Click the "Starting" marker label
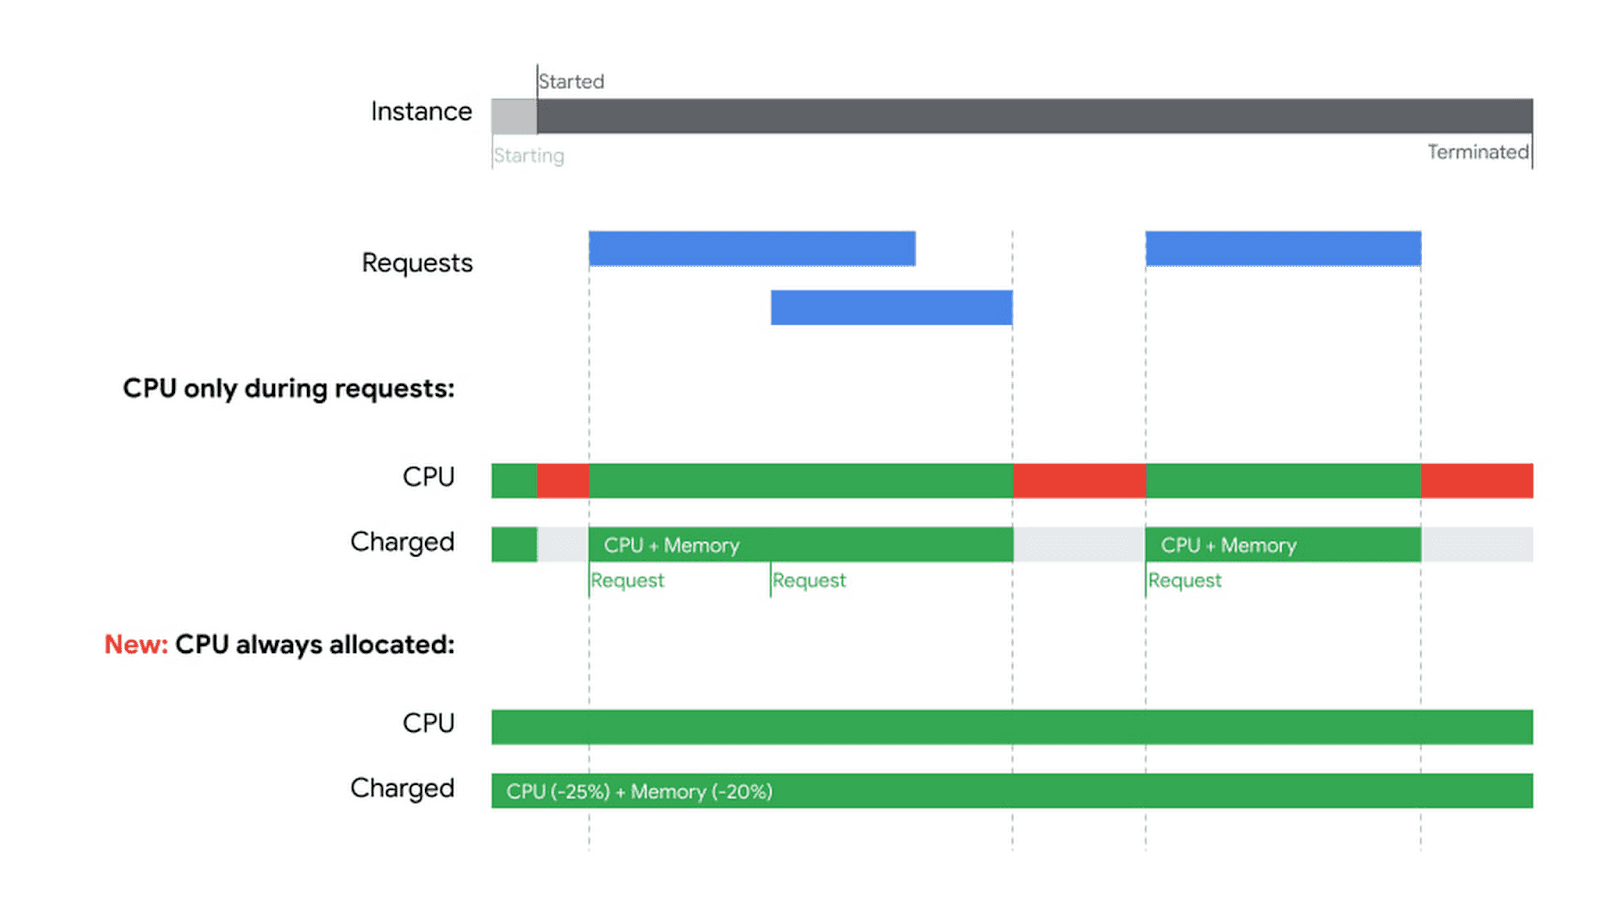This screenshot has width=1600, height=900. pos(529,156)
